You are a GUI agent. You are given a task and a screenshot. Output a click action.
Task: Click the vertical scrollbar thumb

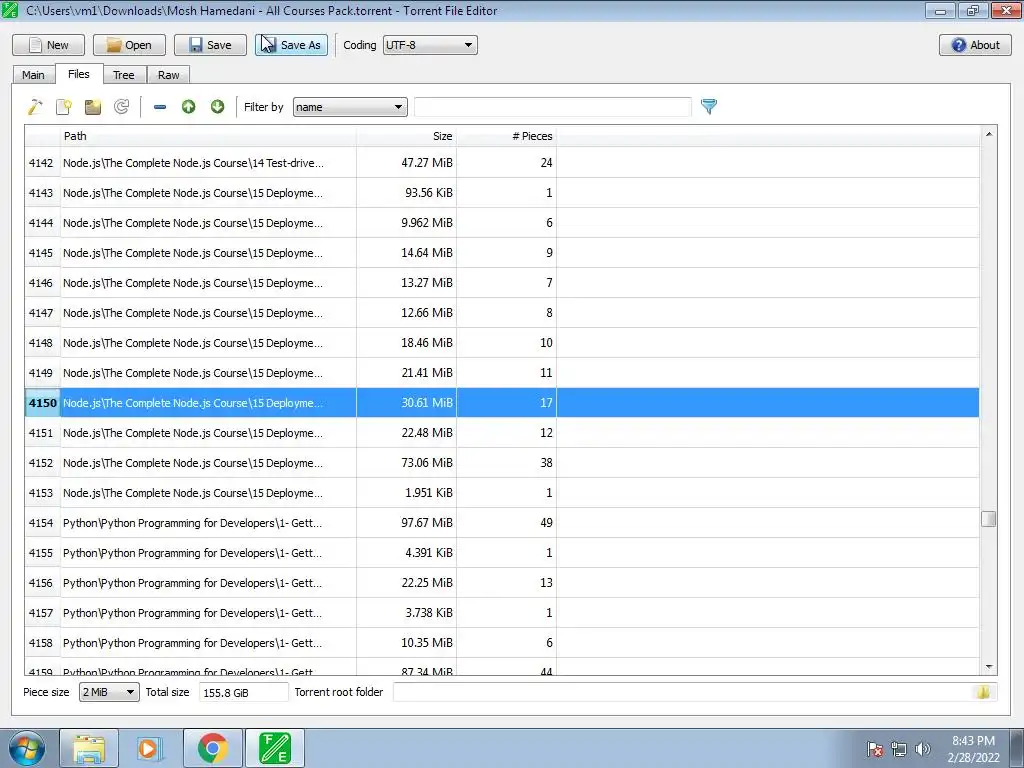[989, 519]
